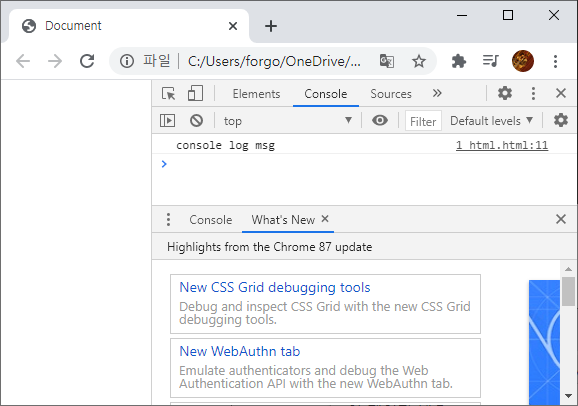Close the DevTools panel

[561, 93]
